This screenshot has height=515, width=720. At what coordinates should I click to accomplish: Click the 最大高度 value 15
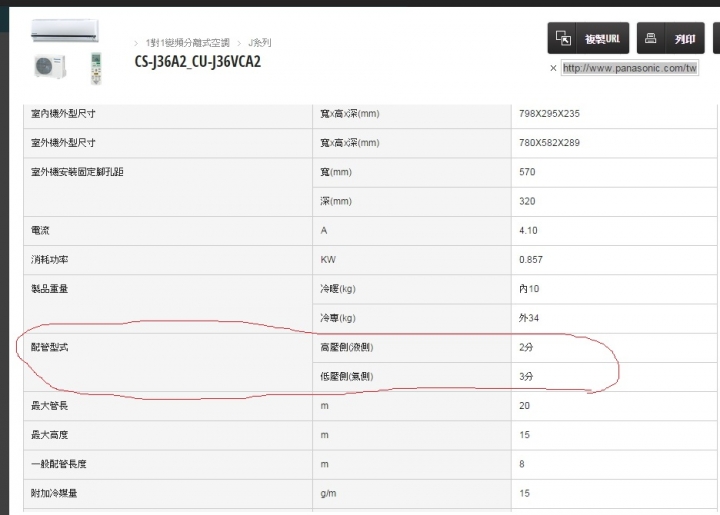point(524,435)
